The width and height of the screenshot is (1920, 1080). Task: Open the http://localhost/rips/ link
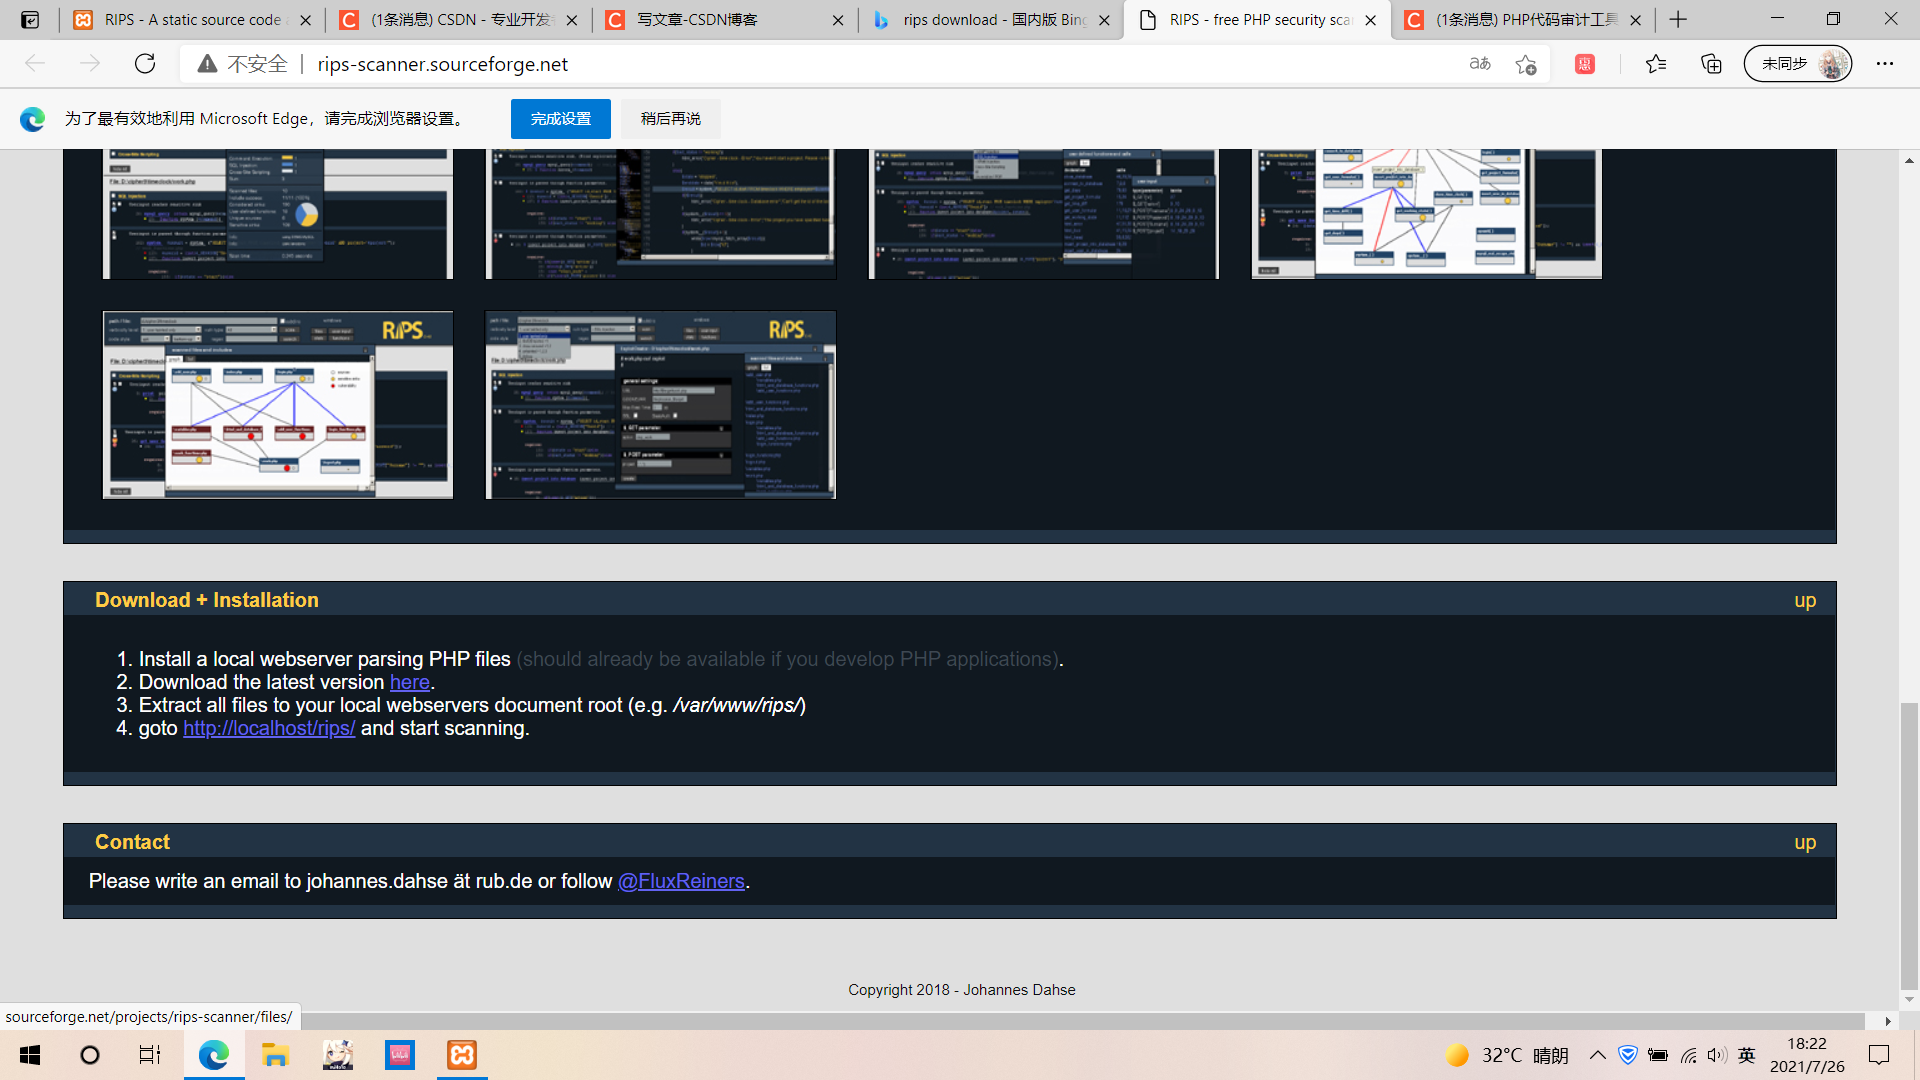269,728
